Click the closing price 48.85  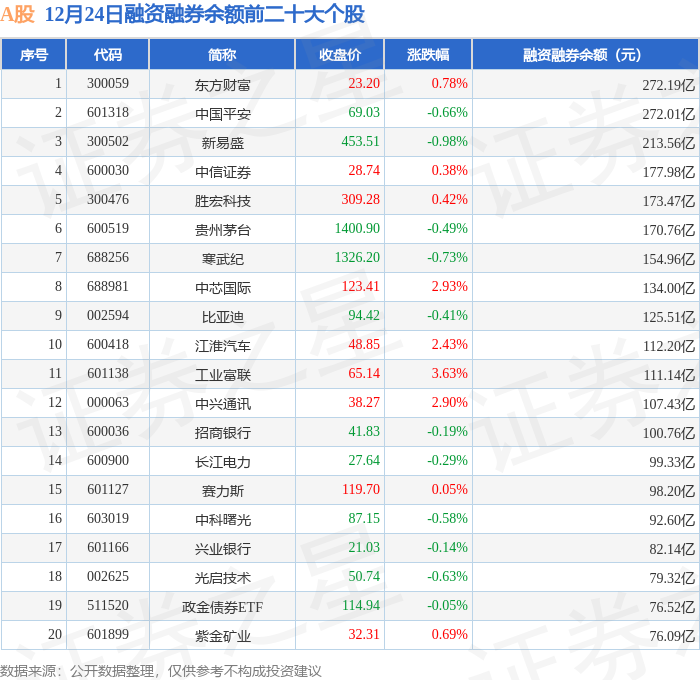point(364,345)
